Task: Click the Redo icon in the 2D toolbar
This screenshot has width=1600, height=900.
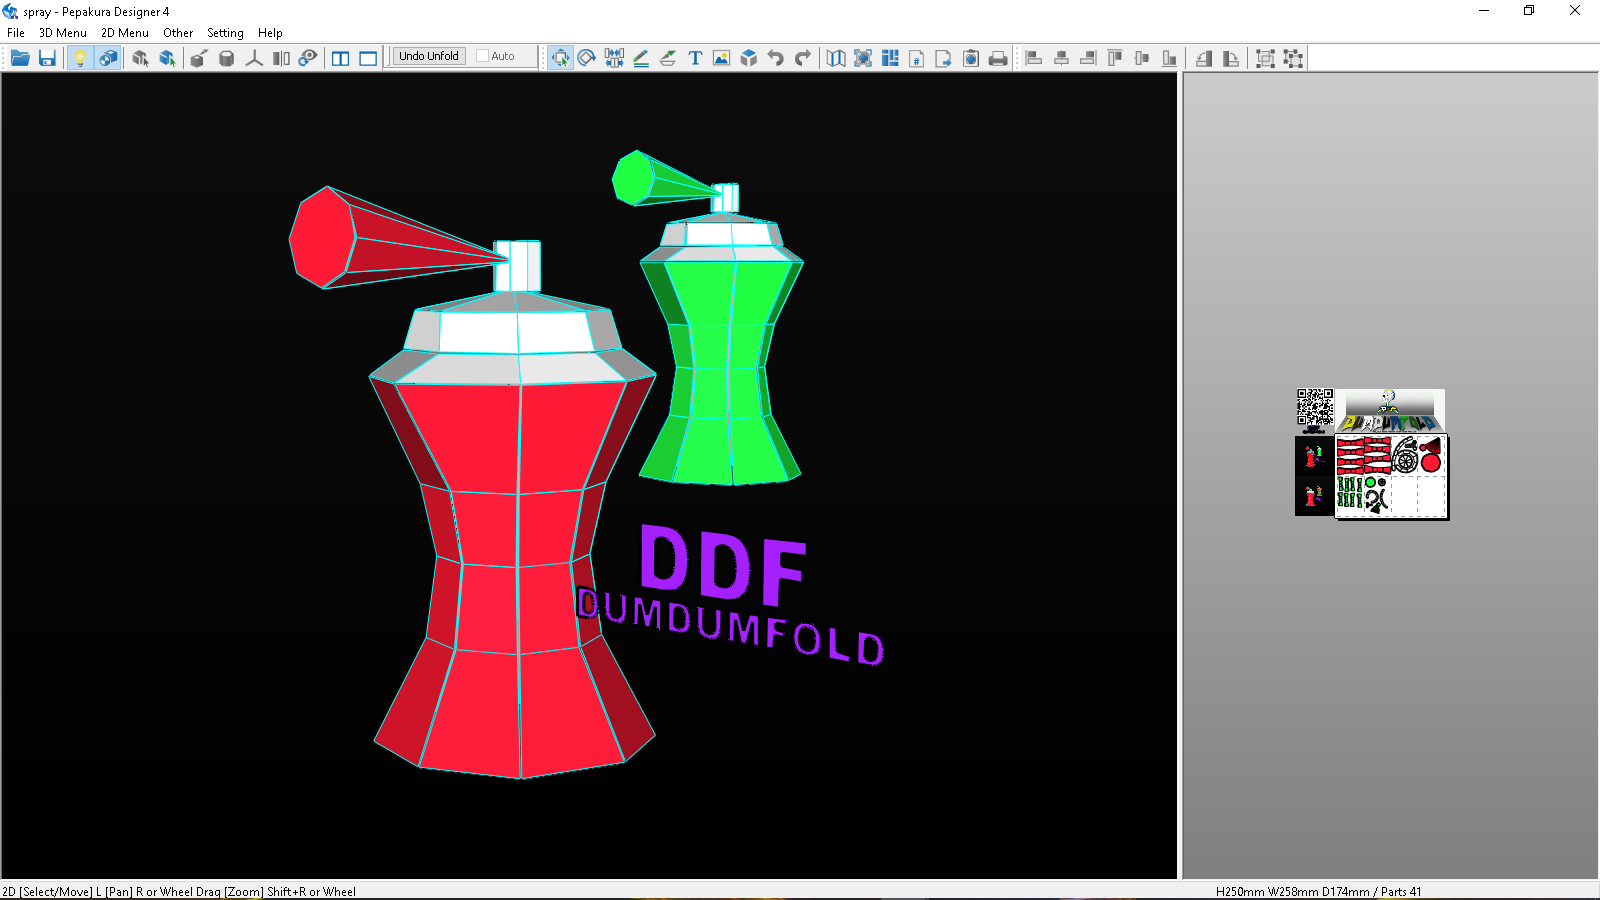Action: click(801, 57)
